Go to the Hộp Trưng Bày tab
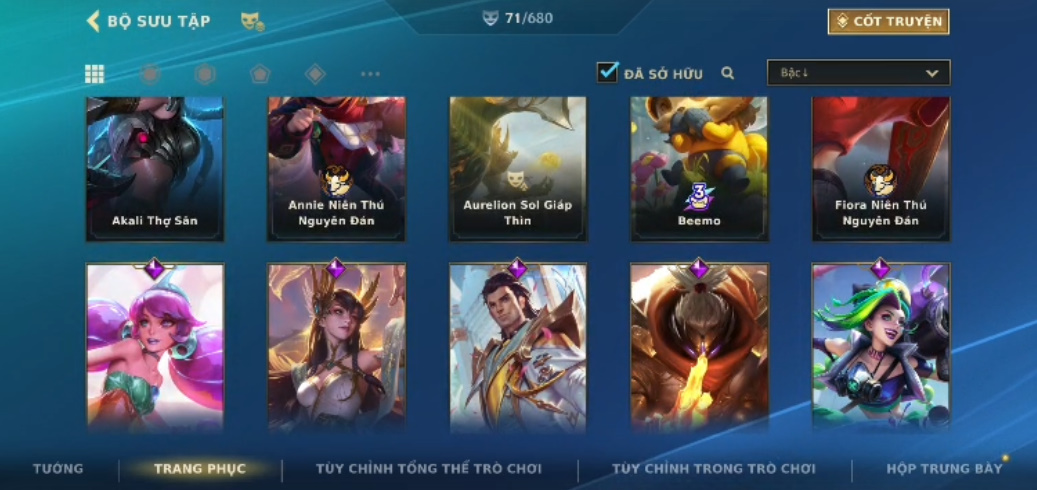This screenshot has width=1037, height=490. tap(944, 469)
